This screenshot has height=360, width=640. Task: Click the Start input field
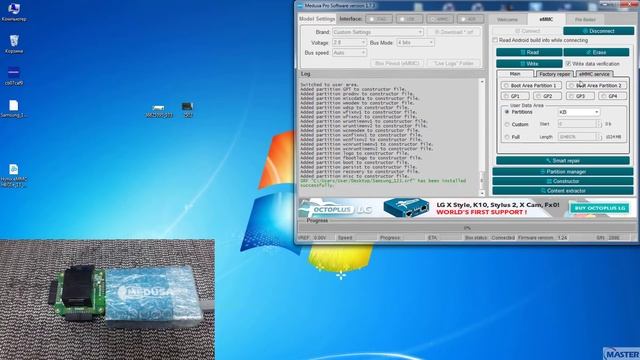coord(577,124)
